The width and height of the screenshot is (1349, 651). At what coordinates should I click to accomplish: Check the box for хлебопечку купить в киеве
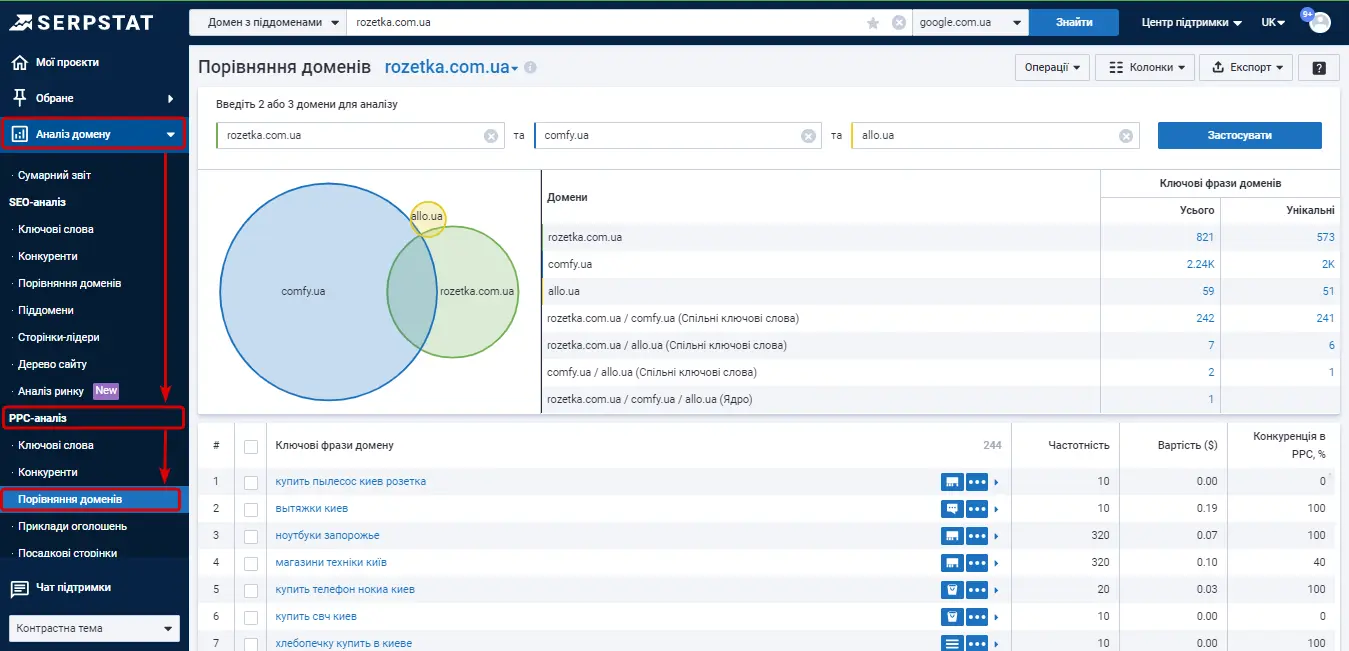(x=251, y=644)
